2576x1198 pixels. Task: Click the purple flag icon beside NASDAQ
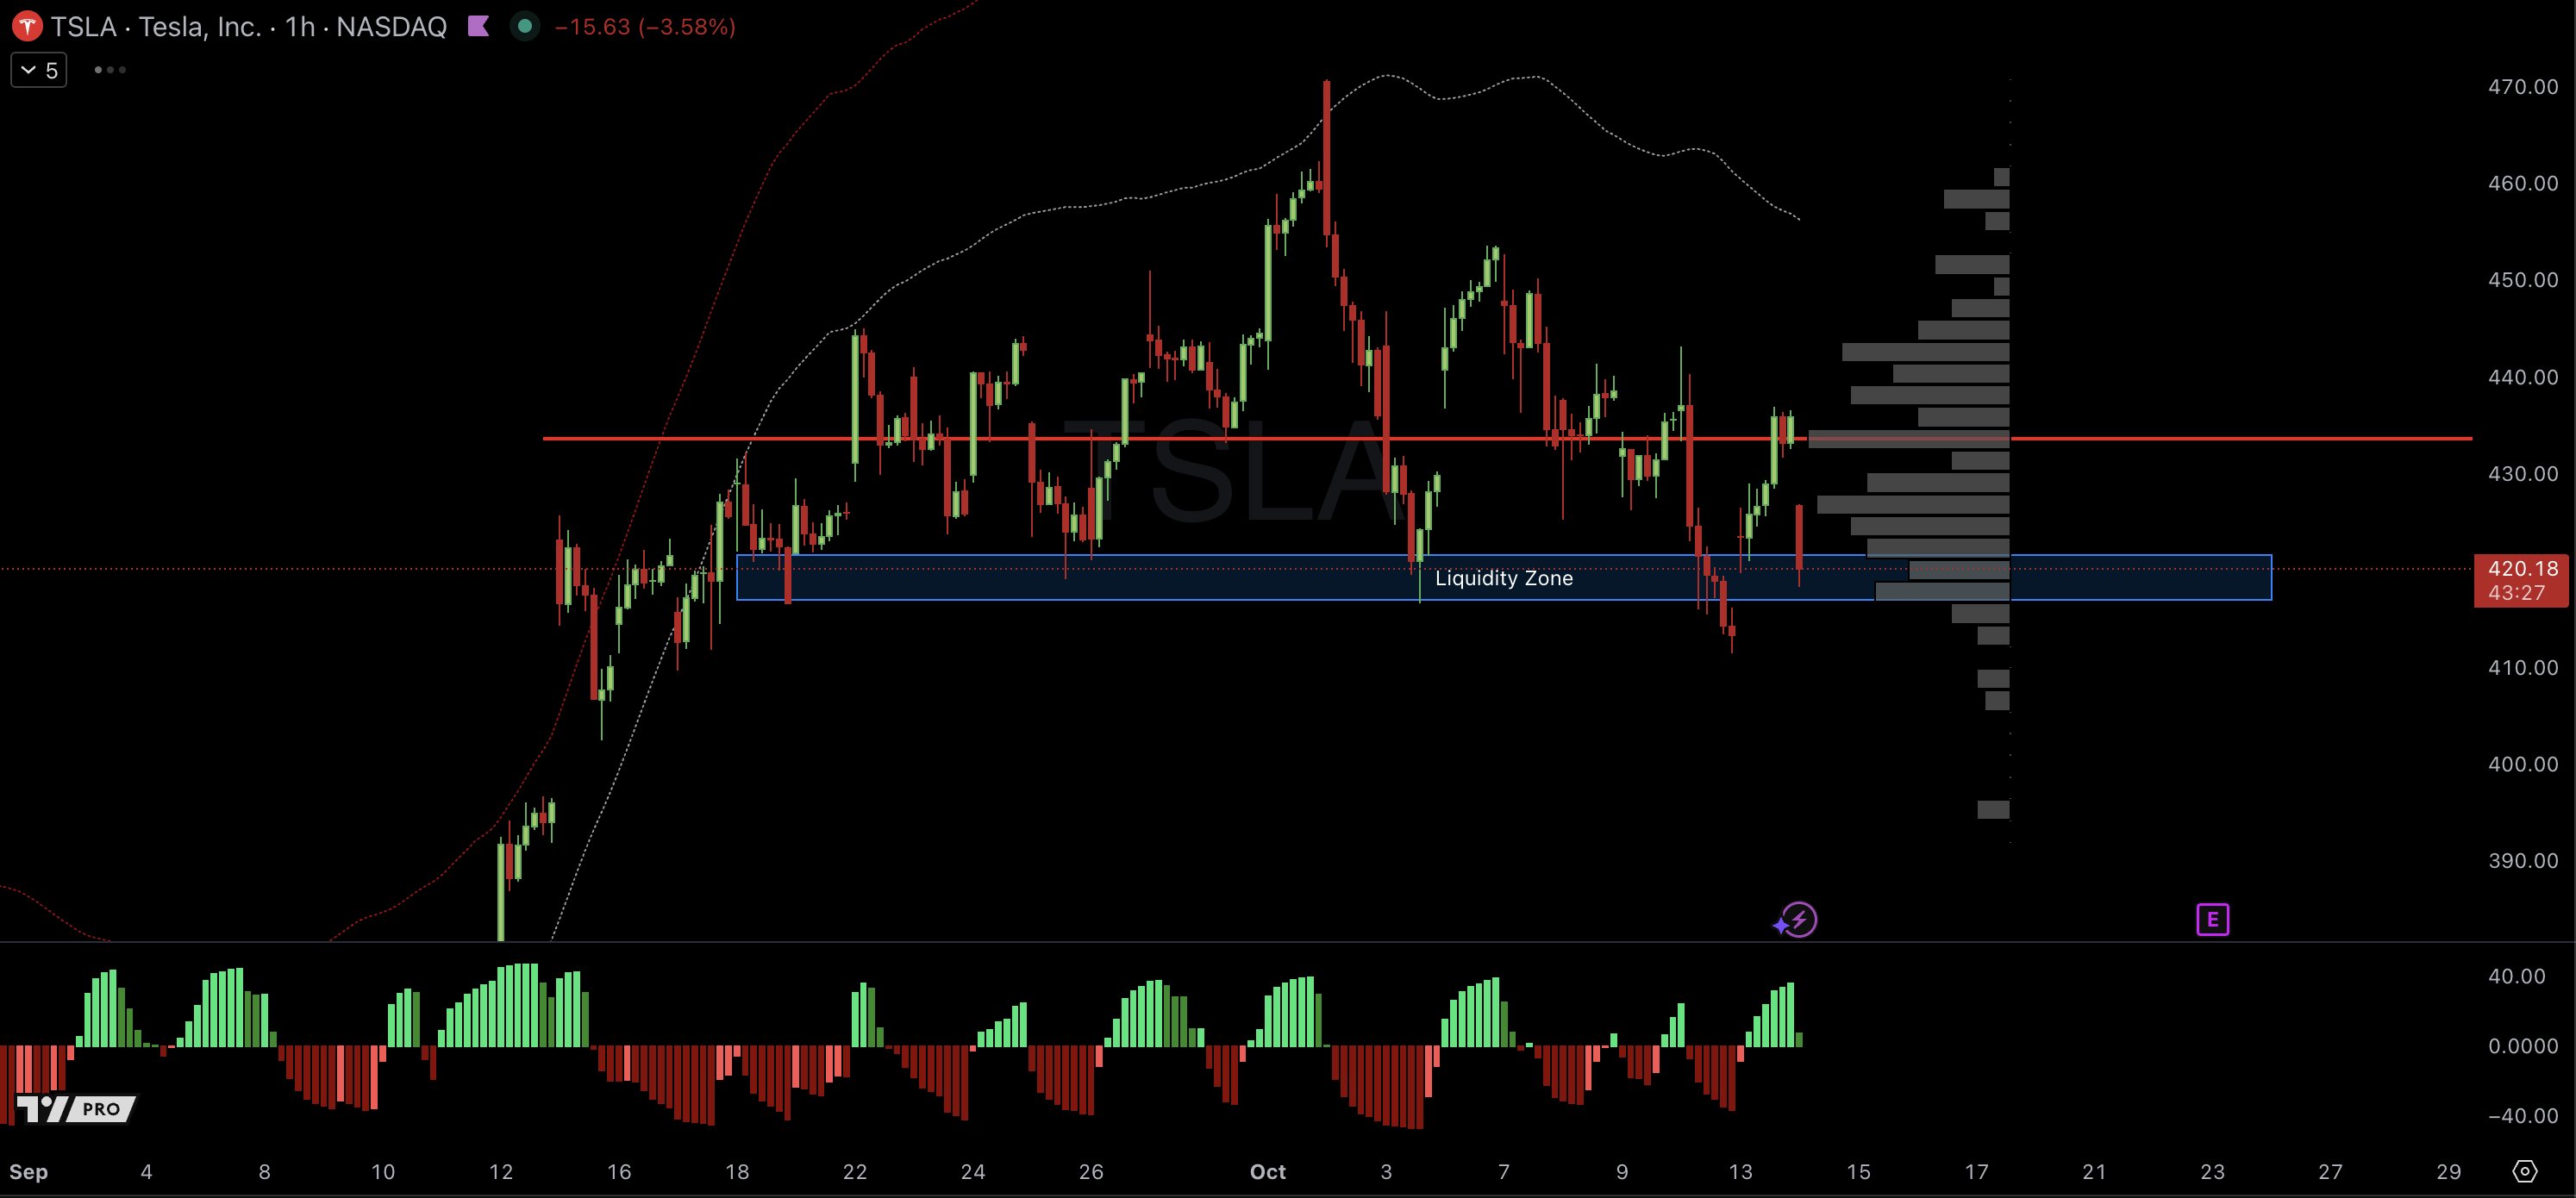pos(479,26)
